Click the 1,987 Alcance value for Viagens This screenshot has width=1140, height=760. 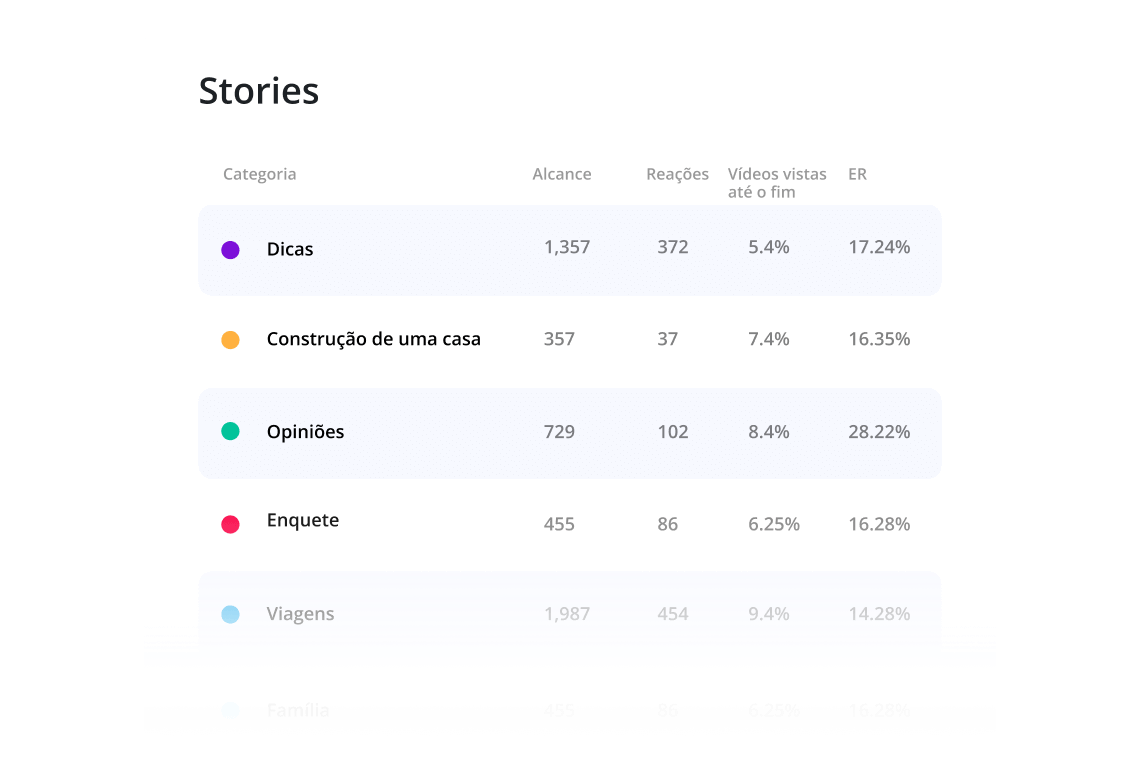pos(567,614)
